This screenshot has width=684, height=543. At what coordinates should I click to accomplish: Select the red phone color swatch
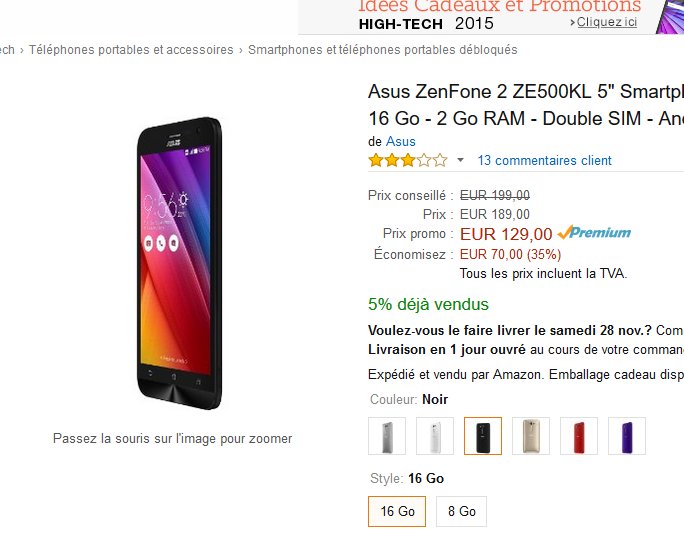[579, 436]
